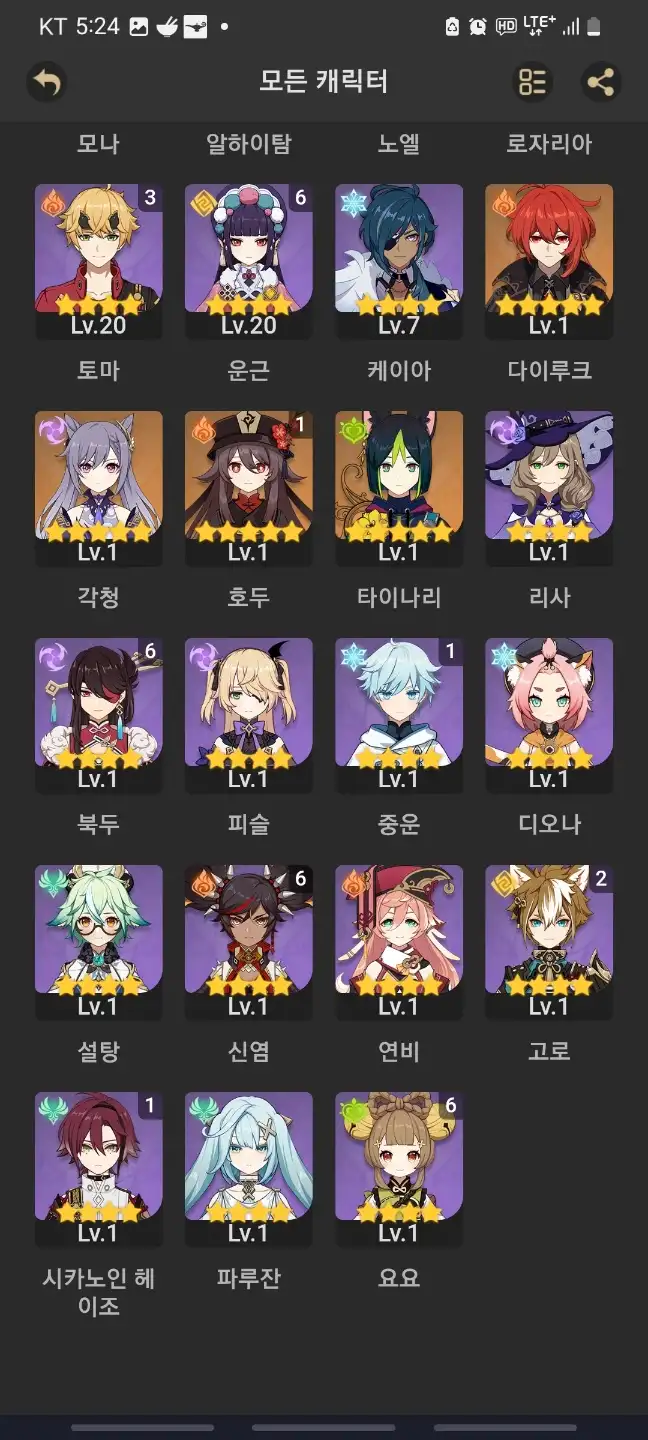Viewport: 648px width, 1440px height.
Task: Select 고로 character portrait
Action: click(548, 943)
